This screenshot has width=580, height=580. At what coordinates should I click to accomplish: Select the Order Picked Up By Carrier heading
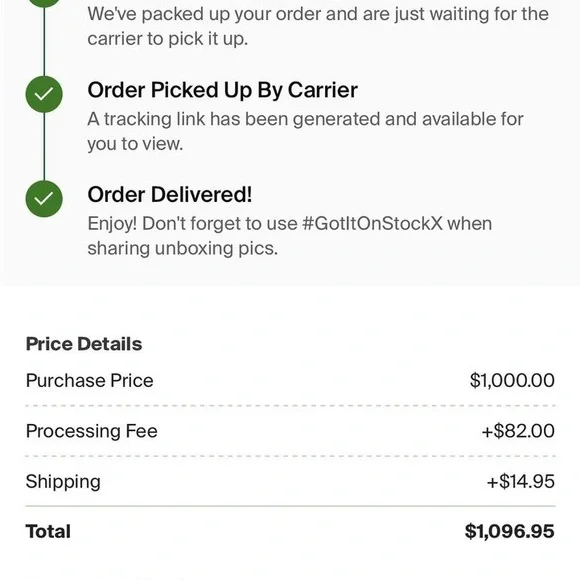click(x=223, y=90)
